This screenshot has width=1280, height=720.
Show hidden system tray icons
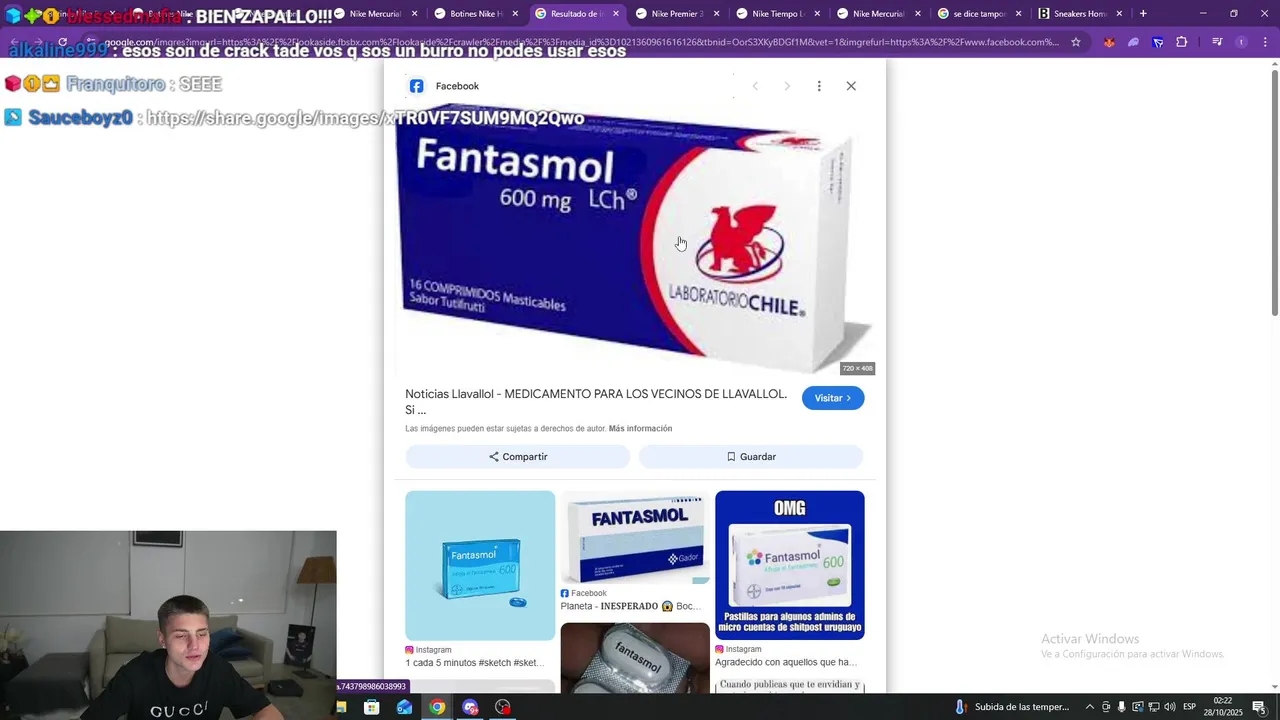tap(1090, 707)
